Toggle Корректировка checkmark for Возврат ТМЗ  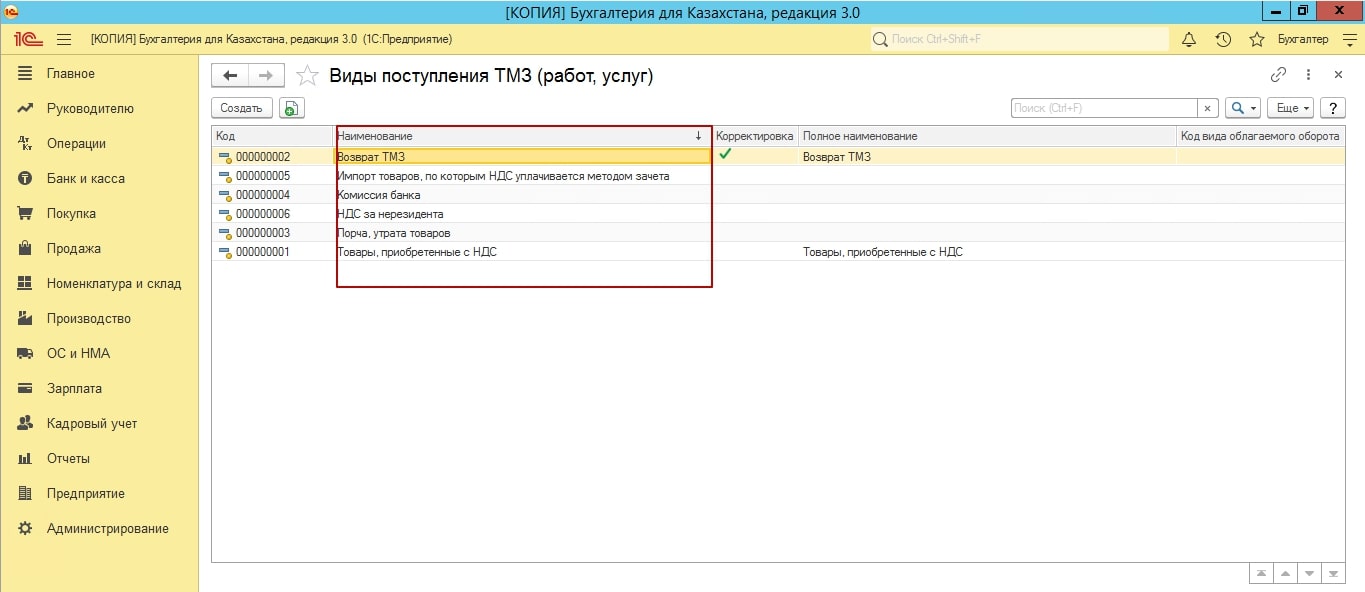click(725, 155)
